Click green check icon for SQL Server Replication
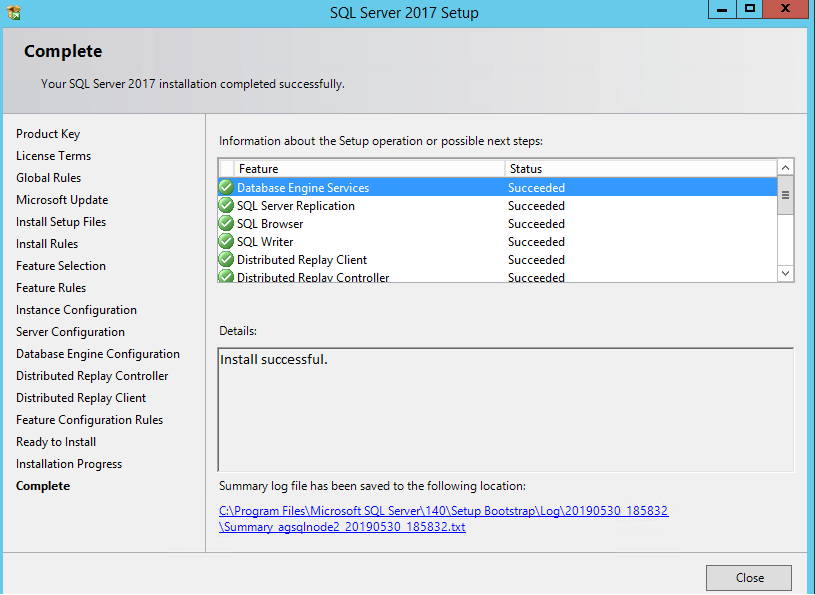Screen dimensions: 815x595 (x=226, y=205)
